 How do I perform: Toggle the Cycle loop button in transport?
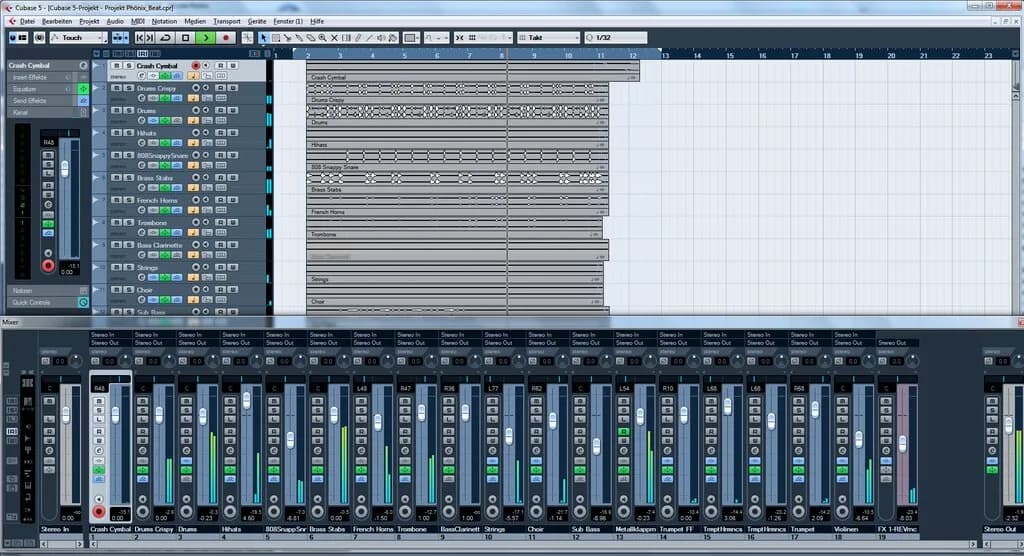(166, 38)
